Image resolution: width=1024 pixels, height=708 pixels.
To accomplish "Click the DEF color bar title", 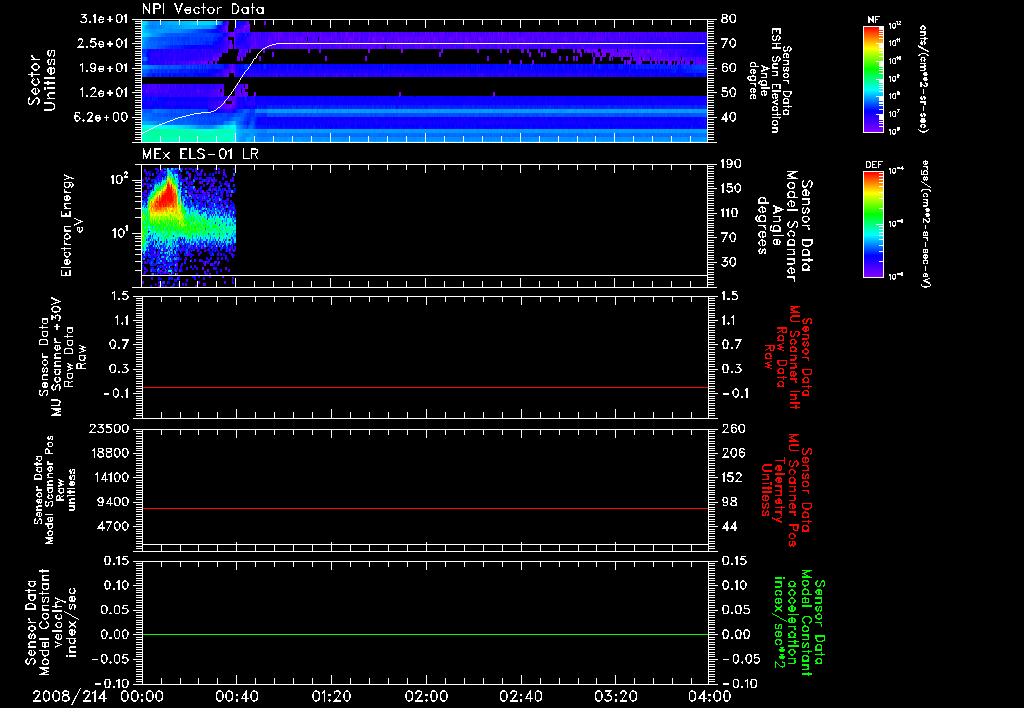I will (874, 165).
